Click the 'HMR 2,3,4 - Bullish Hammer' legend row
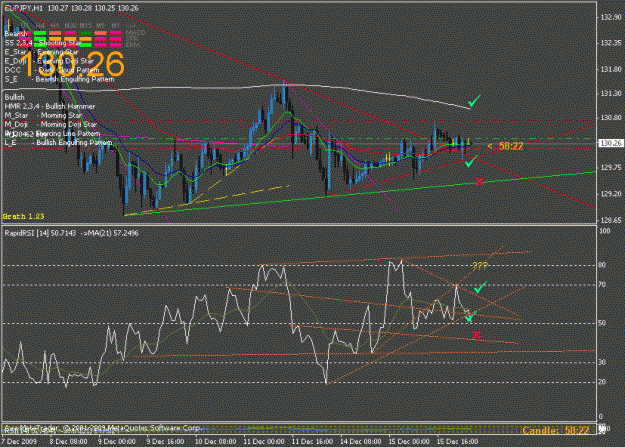The height and width of the screenshot is (447, 625). (x=50, y=106)
